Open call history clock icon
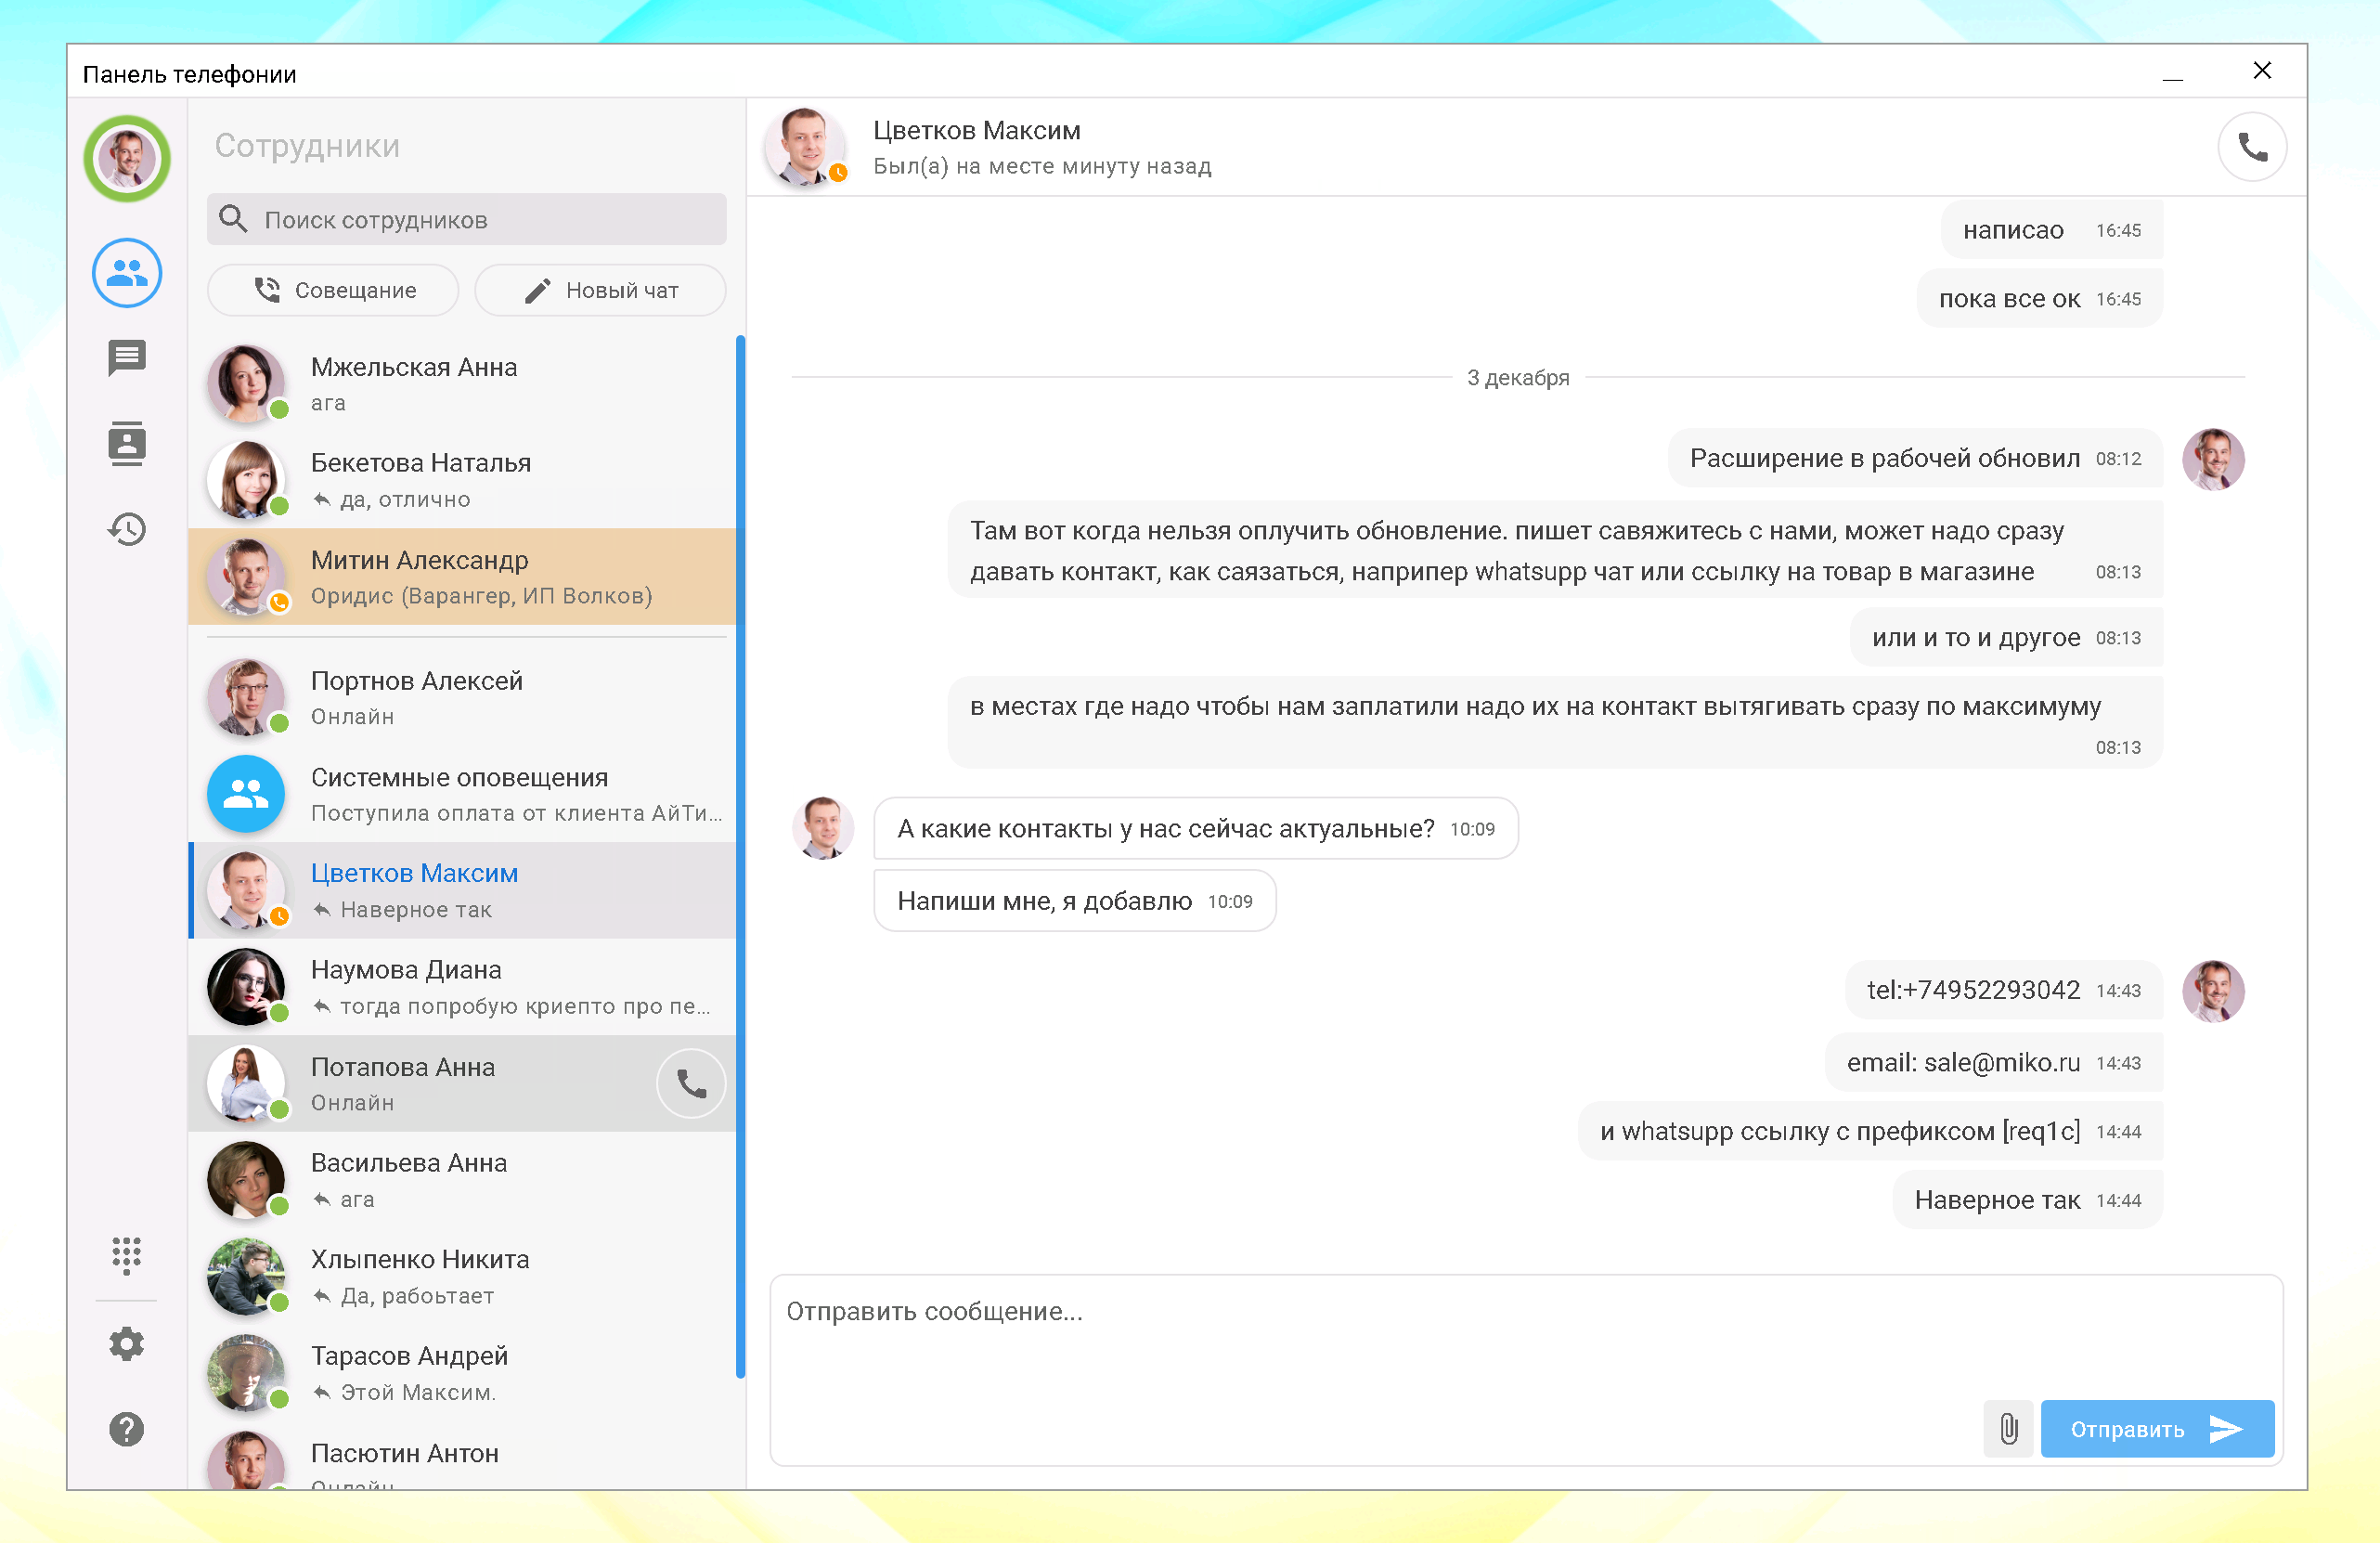 [127, 529]
